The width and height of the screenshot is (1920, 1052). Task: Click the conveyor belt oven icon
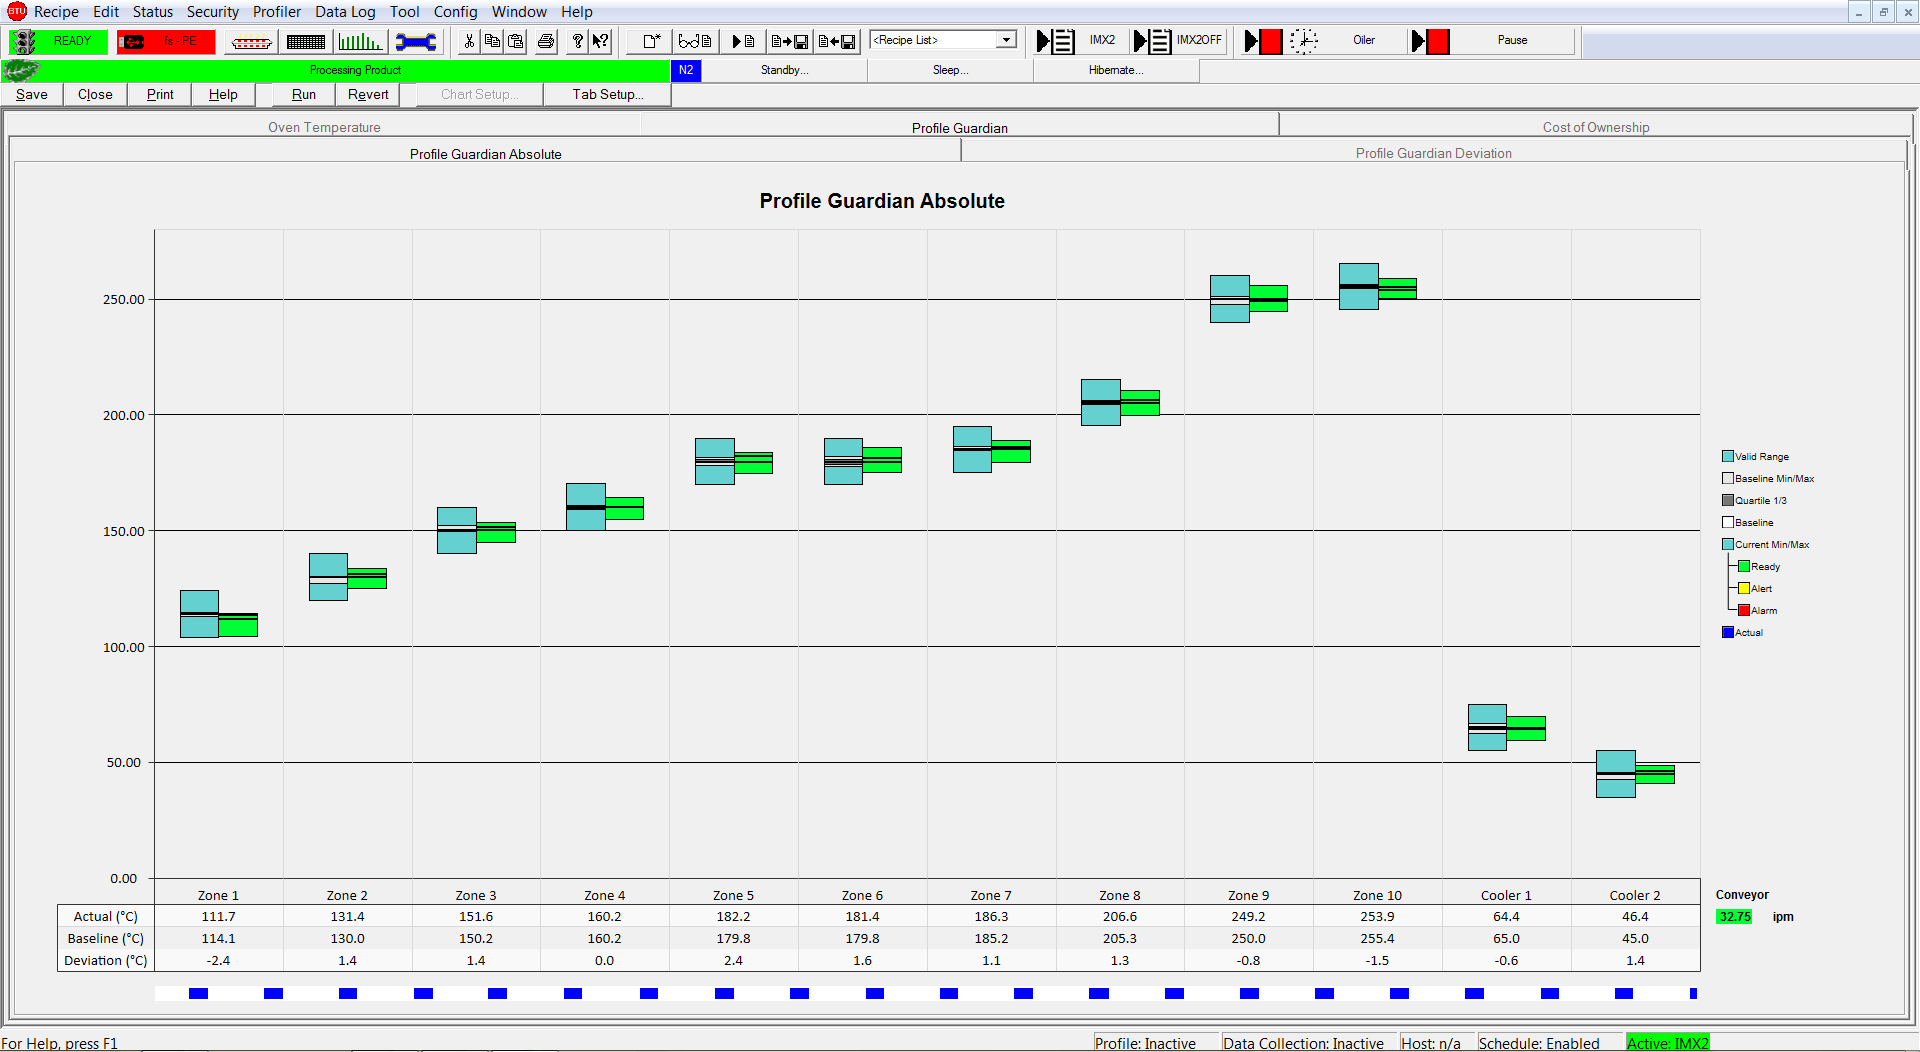coord(251,41)
